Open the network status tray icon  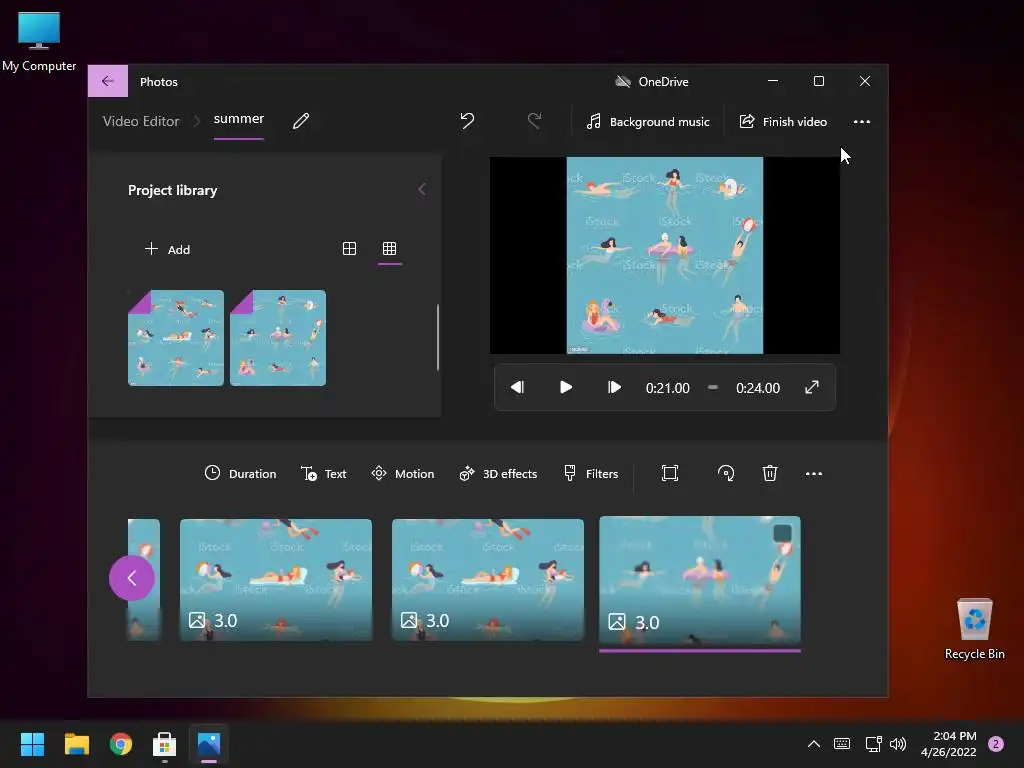click(x=873, y=744)
